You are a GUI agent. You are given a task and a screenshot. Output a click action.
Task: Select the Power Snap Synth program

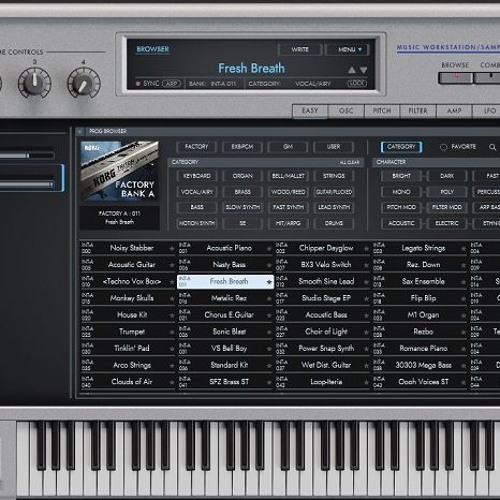(x=322, y=349)
